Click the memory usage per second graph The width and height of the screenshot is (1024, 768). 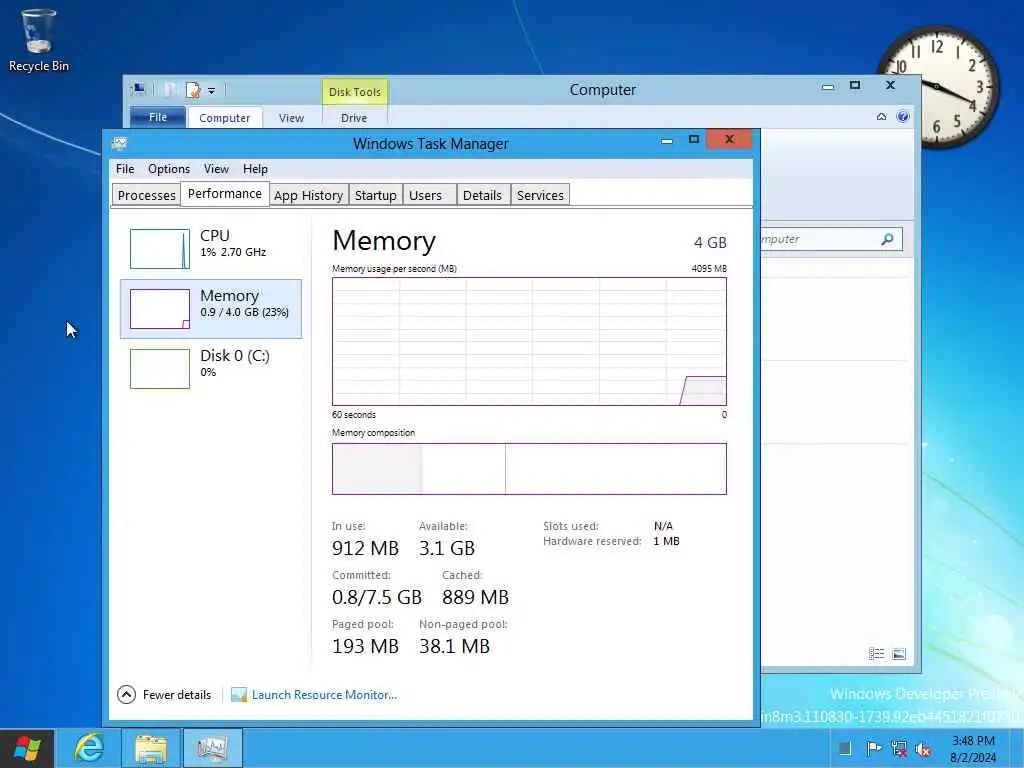point(529,342)
